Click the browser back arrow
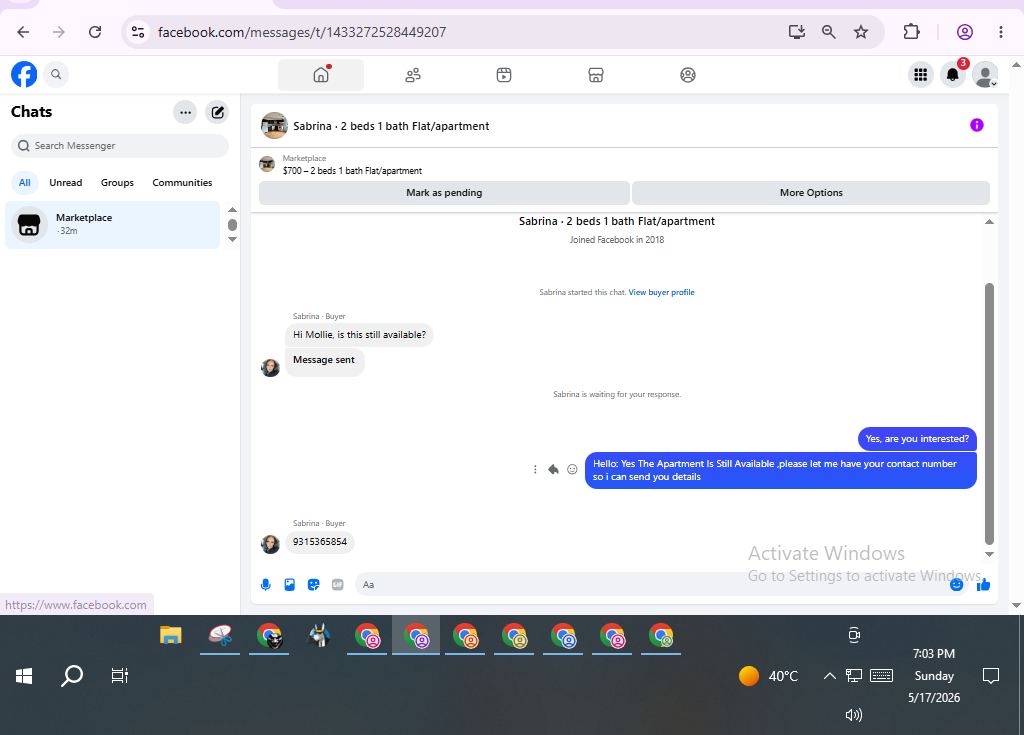 click(24, 32)
